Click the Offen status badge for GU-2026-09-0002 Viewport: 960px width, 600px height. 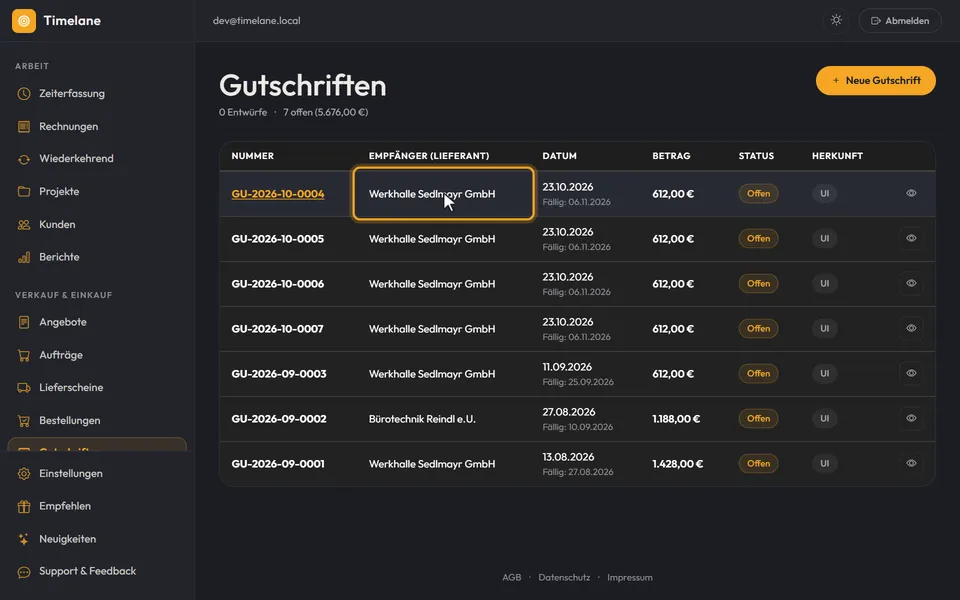(758, 419)
